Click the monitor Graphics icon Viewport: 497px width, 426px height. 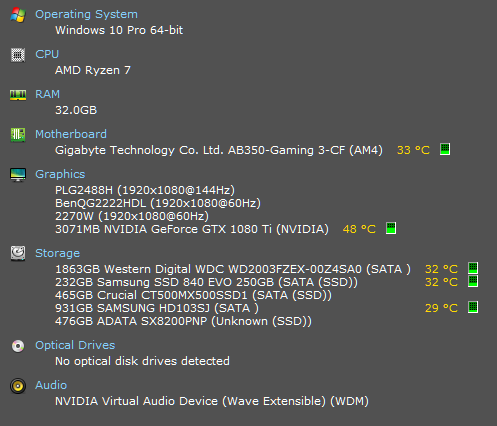pyautogui.click(x=18, y=175)
